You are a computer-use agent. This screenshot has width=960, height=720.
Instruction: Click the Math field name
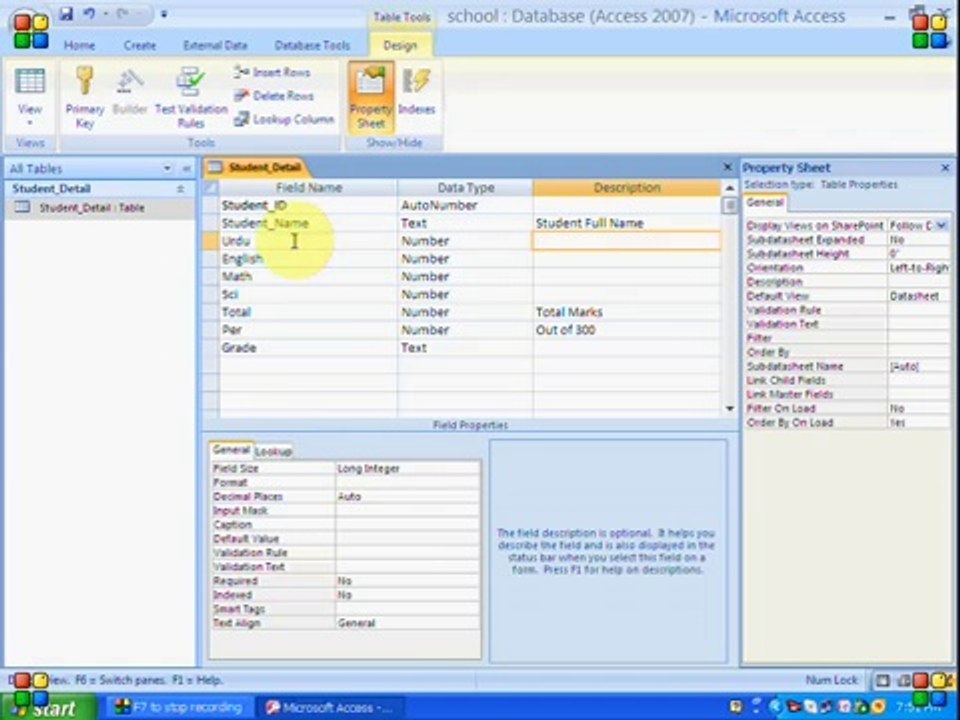point(237,276)
